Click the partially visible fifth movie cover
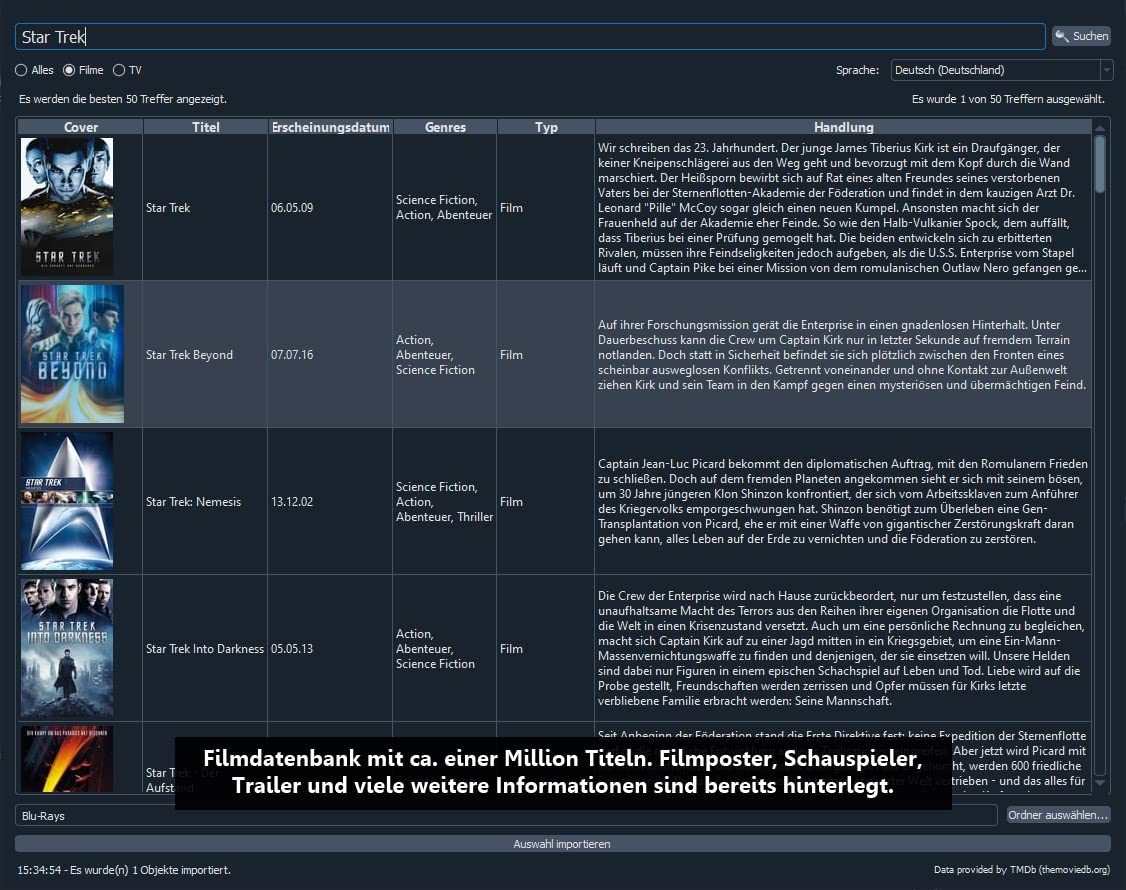The width and height of the screenshot is (1126, 890). pos(67,759)
